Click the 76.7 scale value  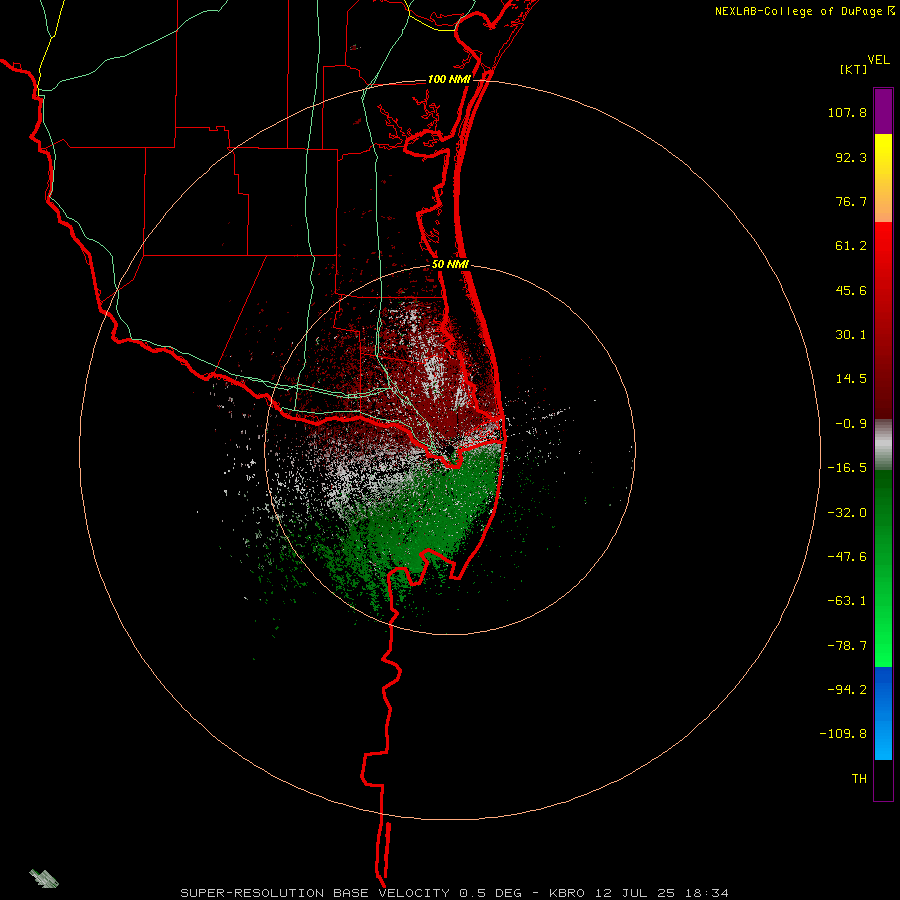pos(851,201)
